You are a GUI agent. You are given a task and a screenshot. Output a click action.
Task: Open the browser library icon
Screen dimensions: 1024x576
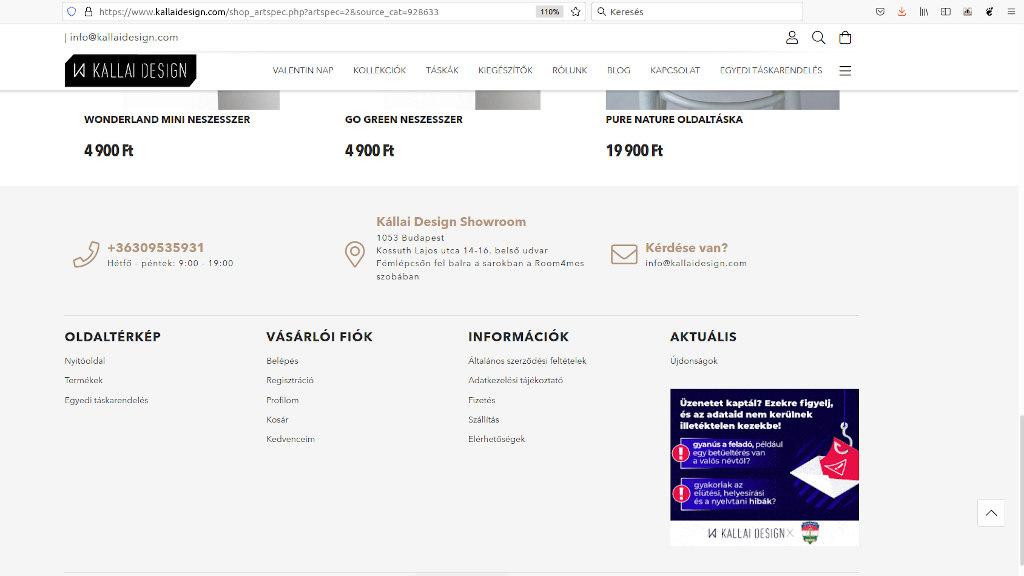click(x=923, y=12)
